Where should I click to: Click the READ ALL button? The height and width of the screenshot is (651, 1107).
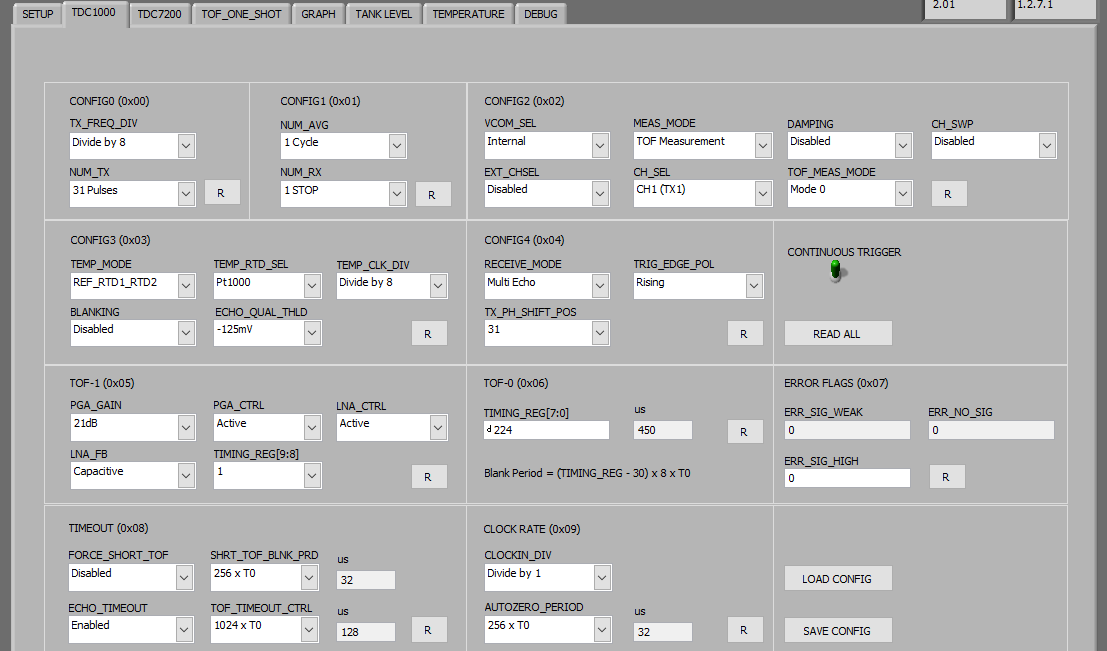pos(838,333)
